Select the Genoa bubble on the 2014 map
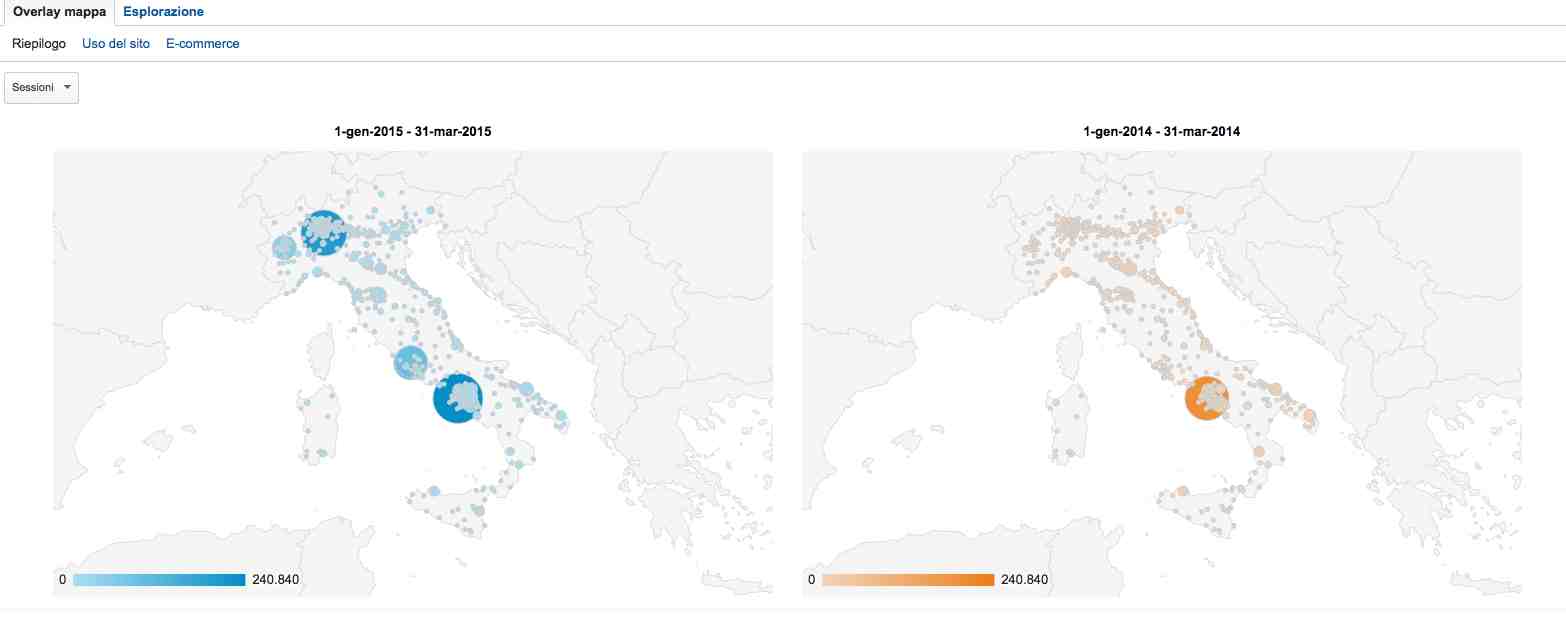 (x=1066, y=272)
